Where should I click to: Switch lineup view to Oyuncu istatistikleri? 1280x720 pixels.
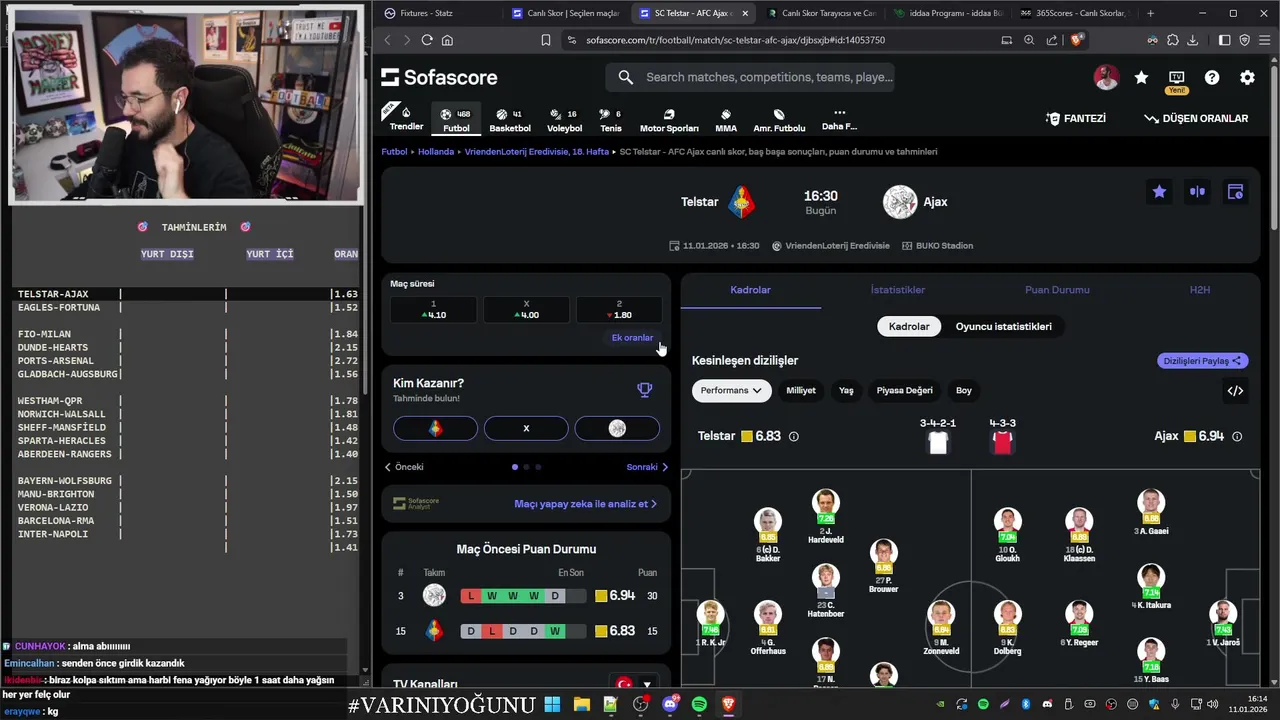tap(1003, 326)
